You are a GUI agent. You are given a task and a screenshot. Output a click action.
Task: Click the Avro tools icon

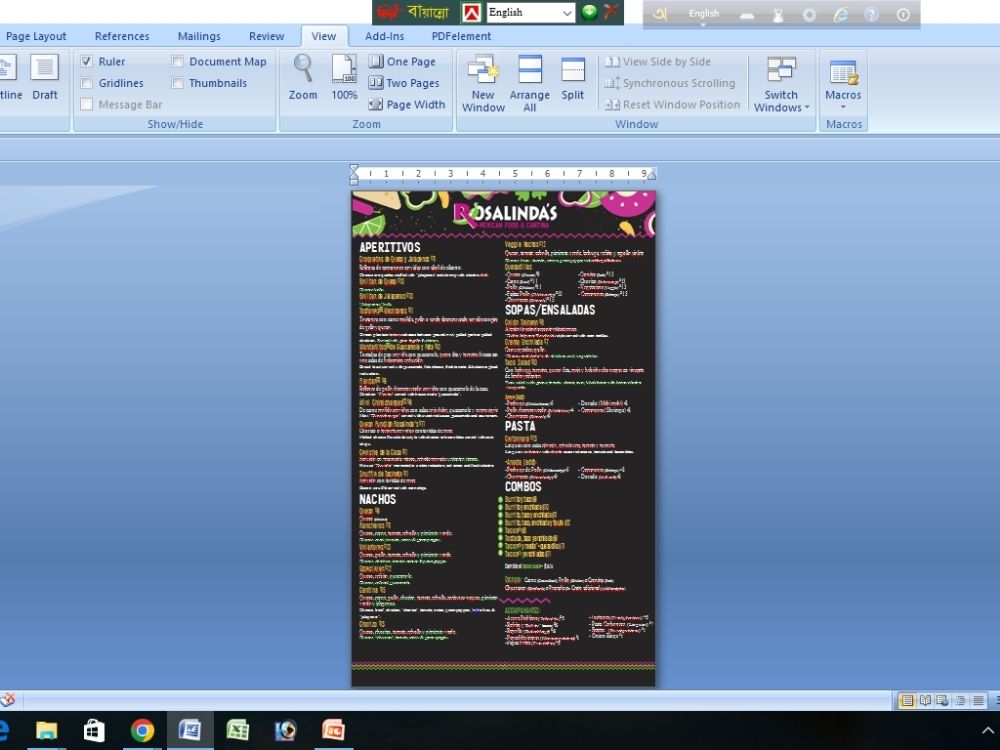click(x=777, y=14)
